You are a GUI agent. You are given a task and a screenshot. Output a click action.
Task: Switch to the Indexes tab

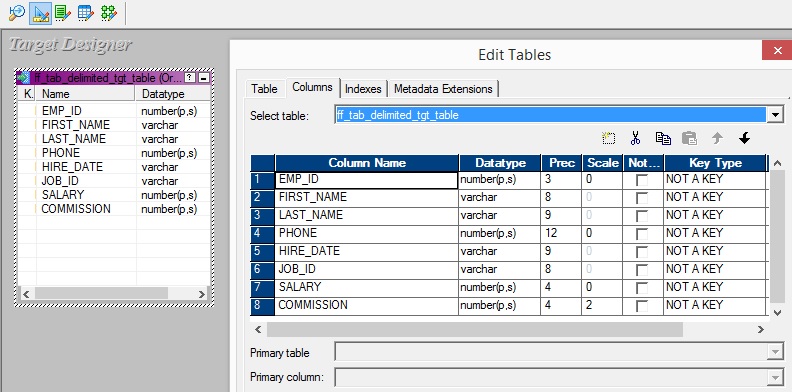click(x=363, y=89)
